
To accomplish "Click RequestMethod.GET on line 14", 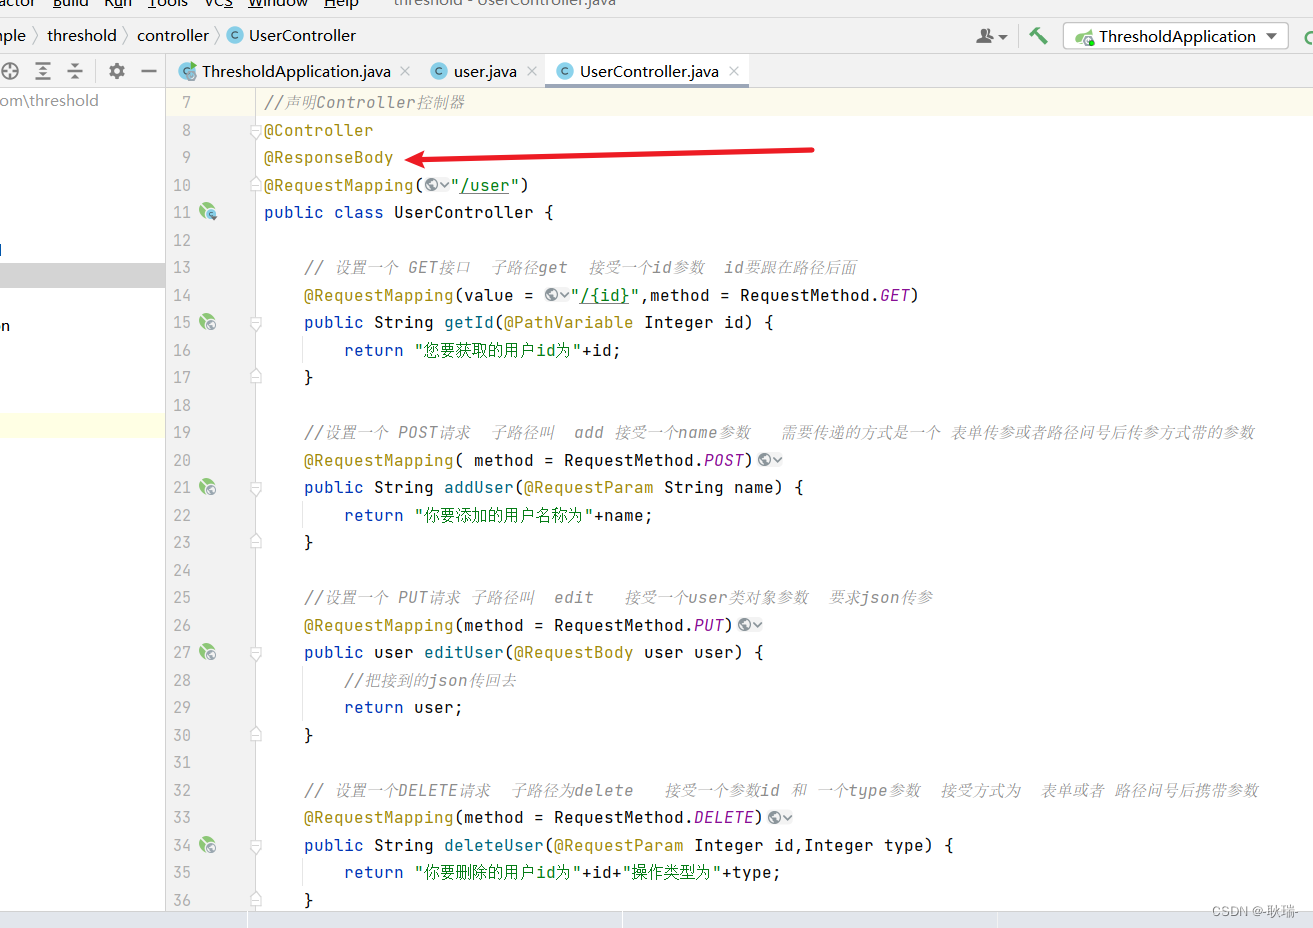I will pos(825,295).
